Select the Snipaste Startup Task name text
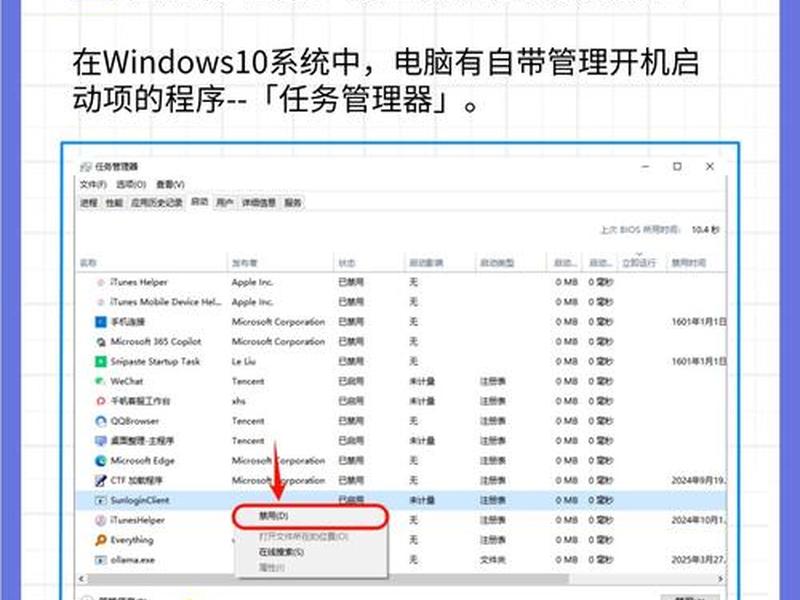This screenshot has width=800, height=600. [x=156, y=361]
